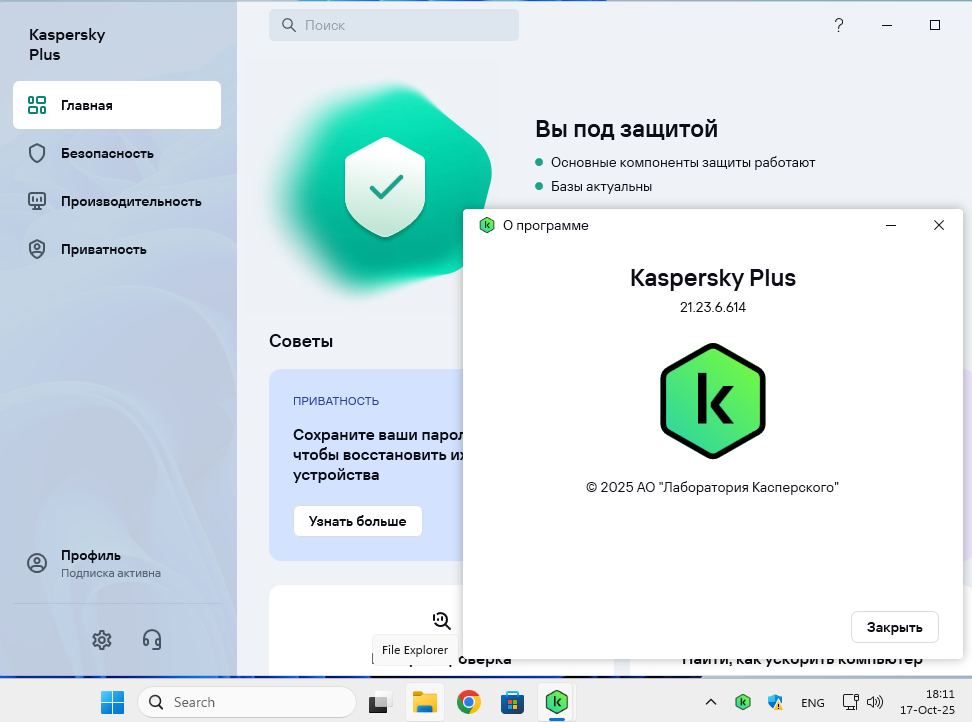
Task: Click Основные компоненты защиты работают status
Action: (683, 162)
